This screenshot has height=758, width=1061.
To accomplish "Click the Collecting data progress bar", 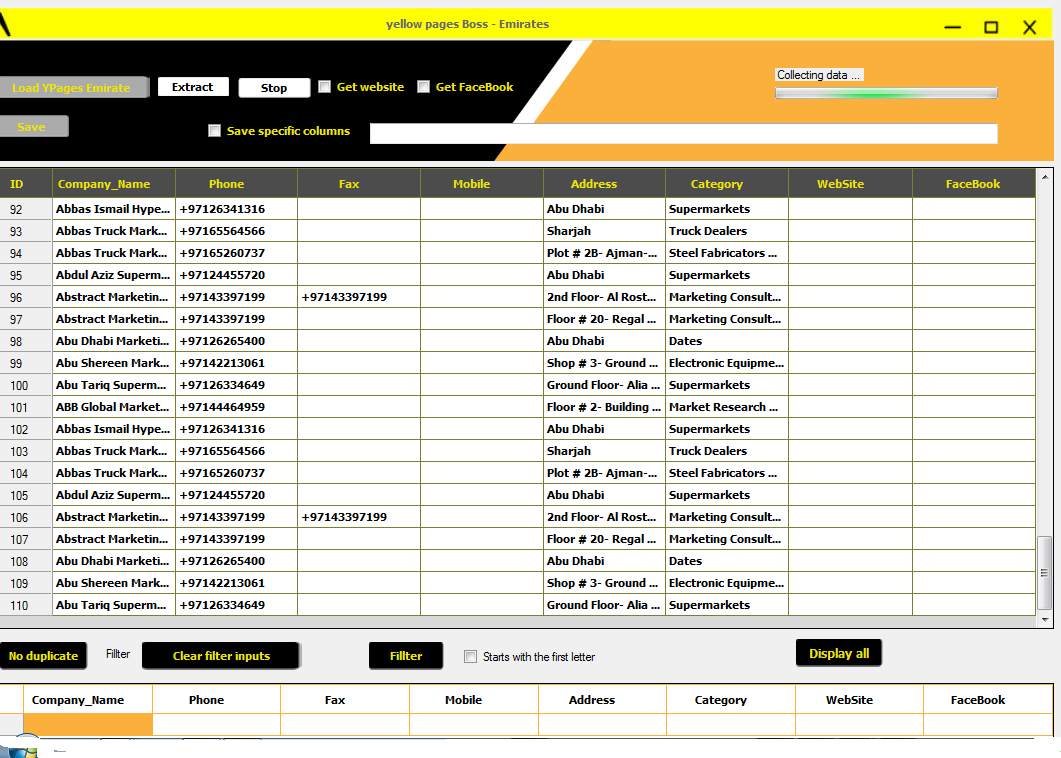I will [x=886, y=93].
